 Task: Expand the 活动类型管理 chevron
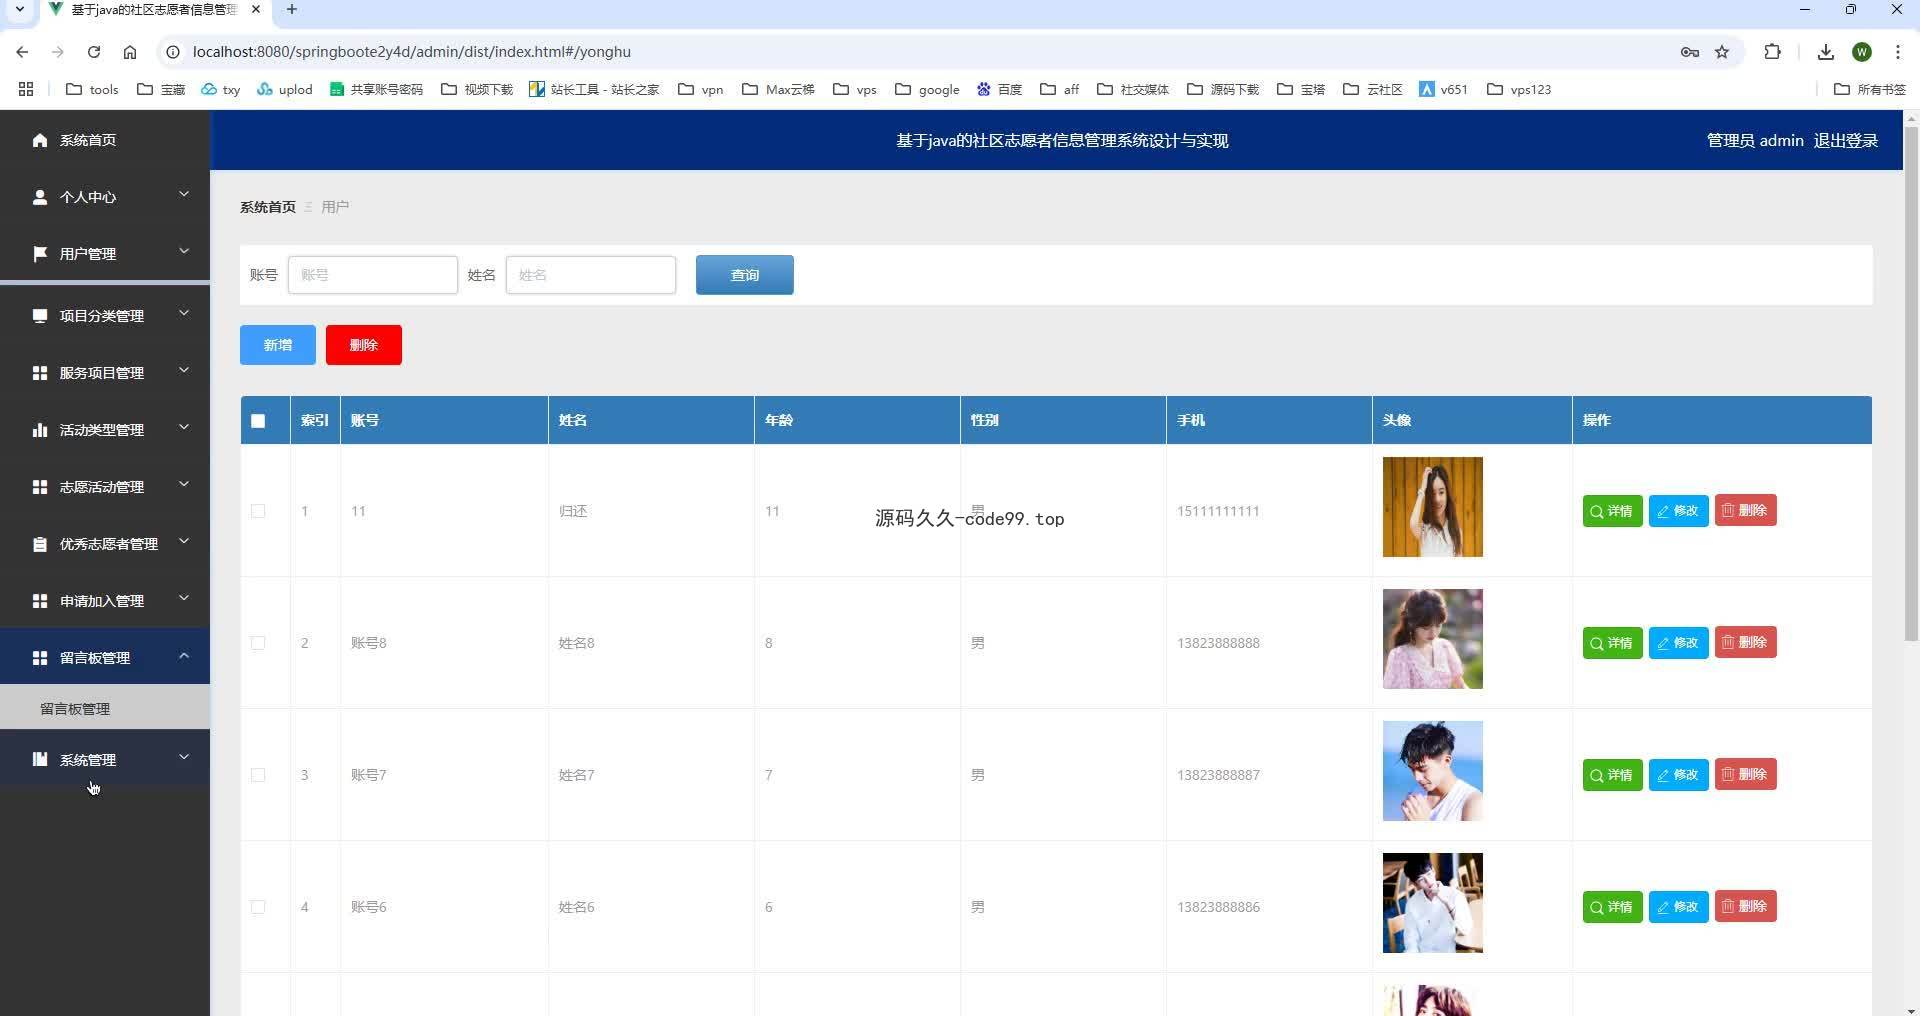[x=184, y=427]
